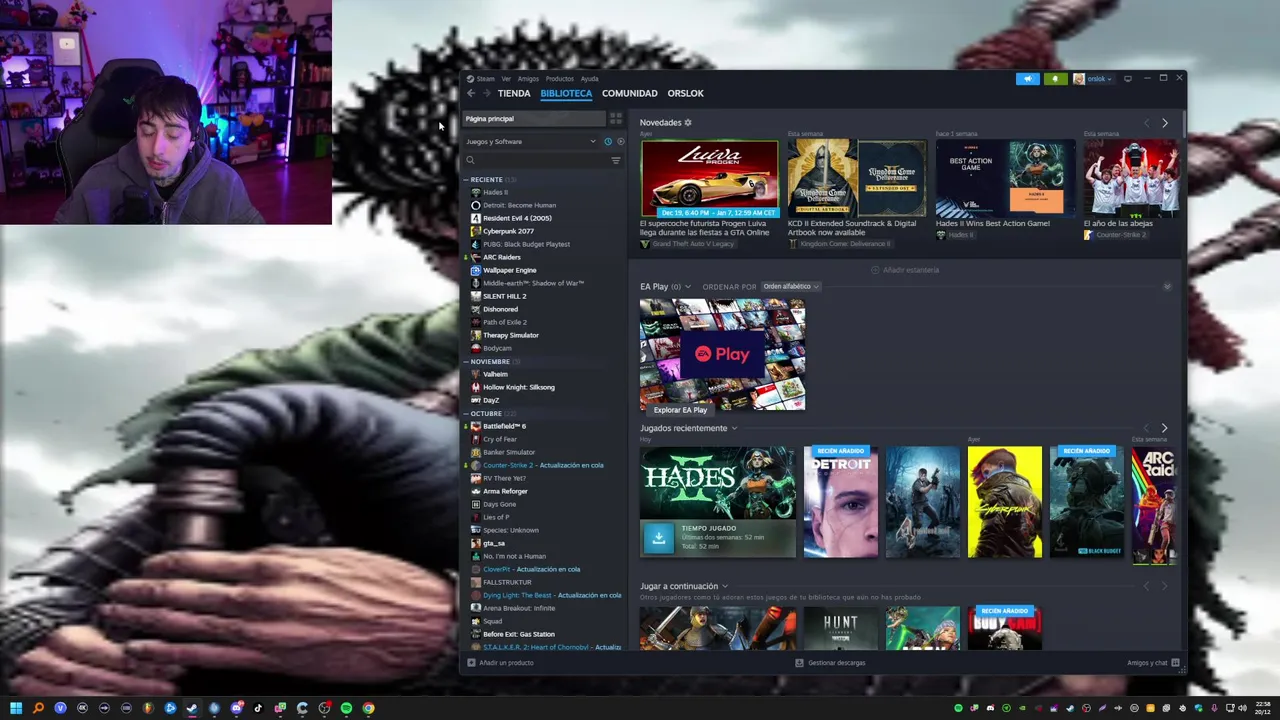Click the Wallpaper Engine game icon
Image resolution: width=1280 pixels, height=720 pixels.
coord(476,270)
